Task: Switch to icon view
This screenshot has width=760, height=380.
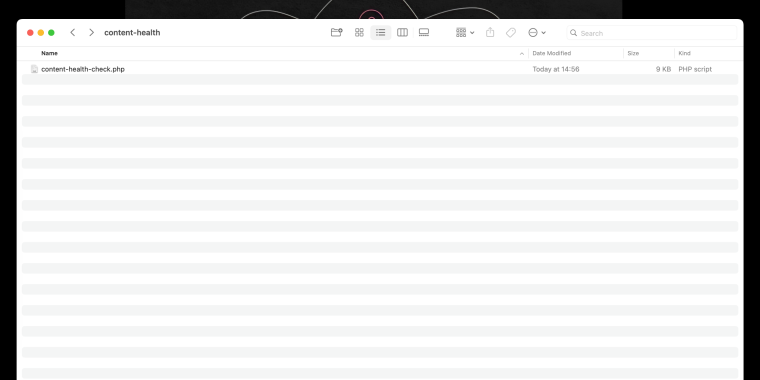Action: [359, 32]
